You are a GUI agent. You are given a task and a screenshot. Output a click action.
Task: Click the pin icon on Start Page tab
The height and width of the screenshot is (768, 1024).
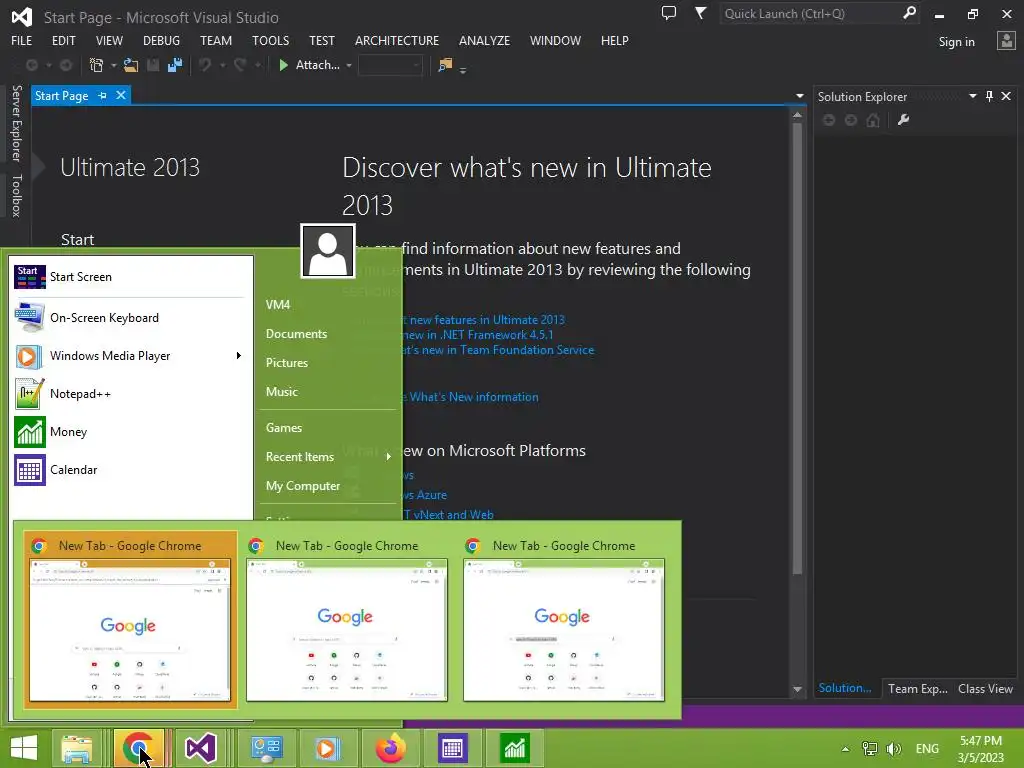point(103,96)
